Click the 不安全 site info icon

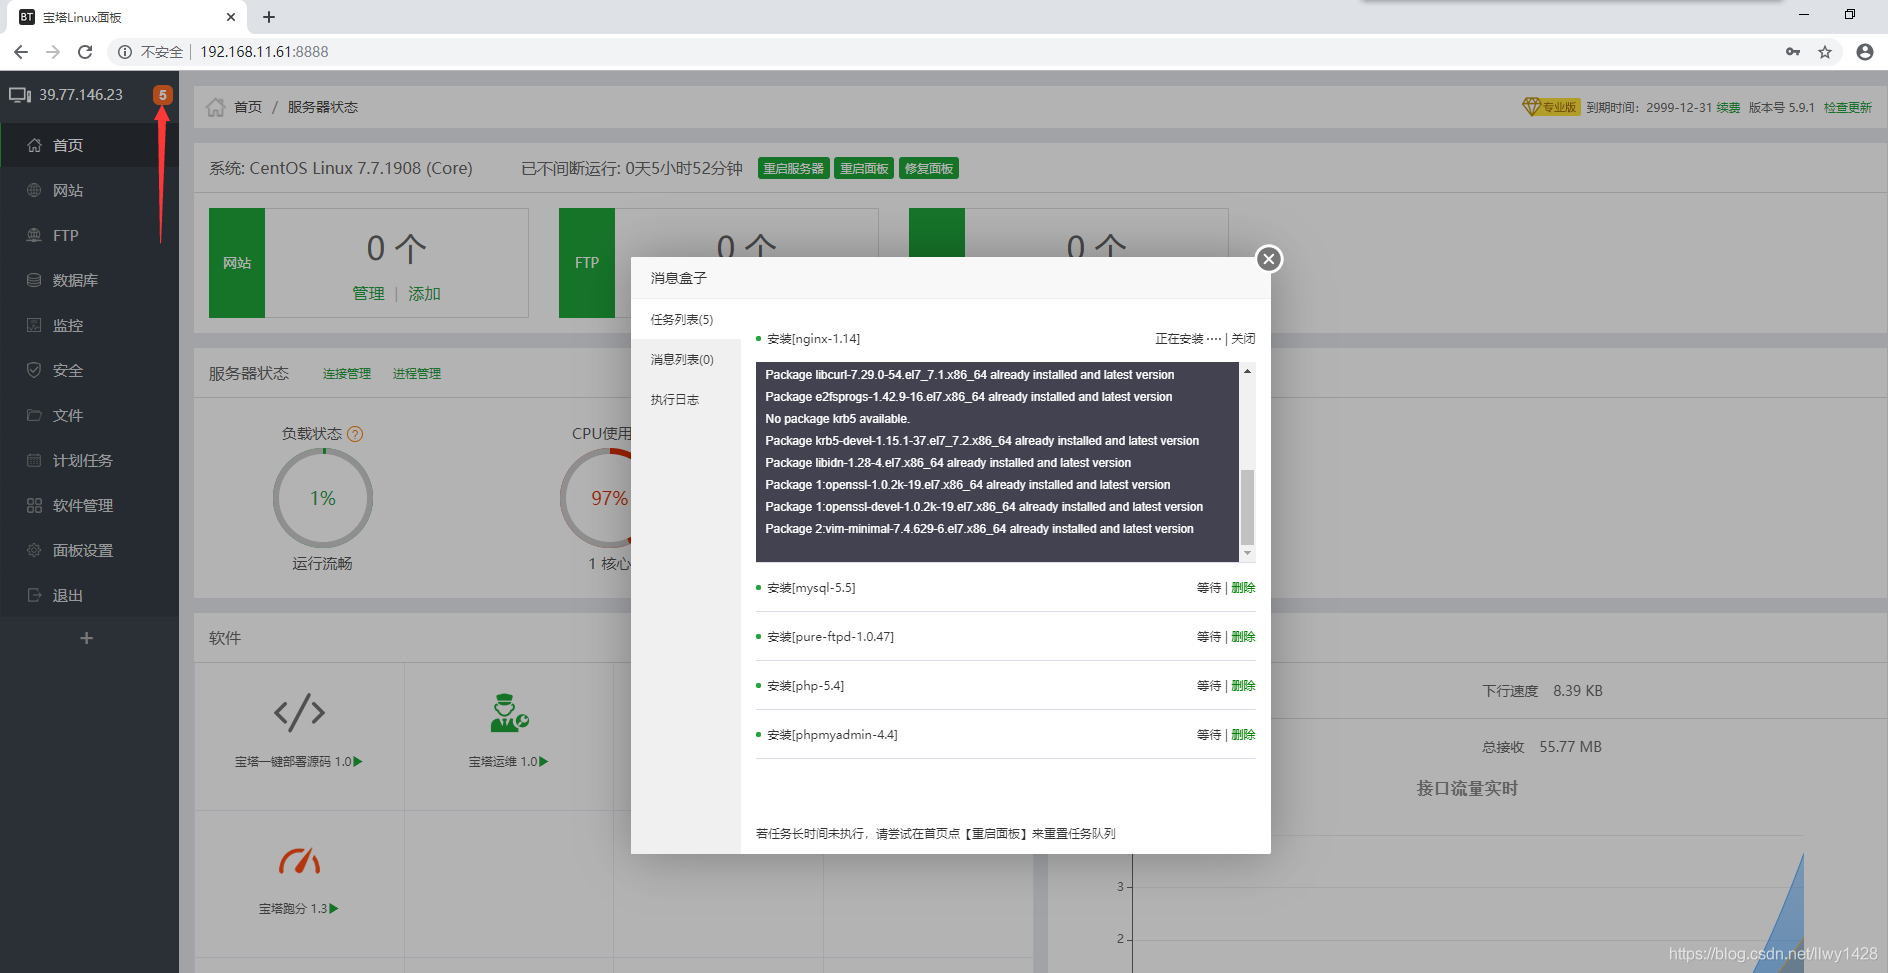125,52
